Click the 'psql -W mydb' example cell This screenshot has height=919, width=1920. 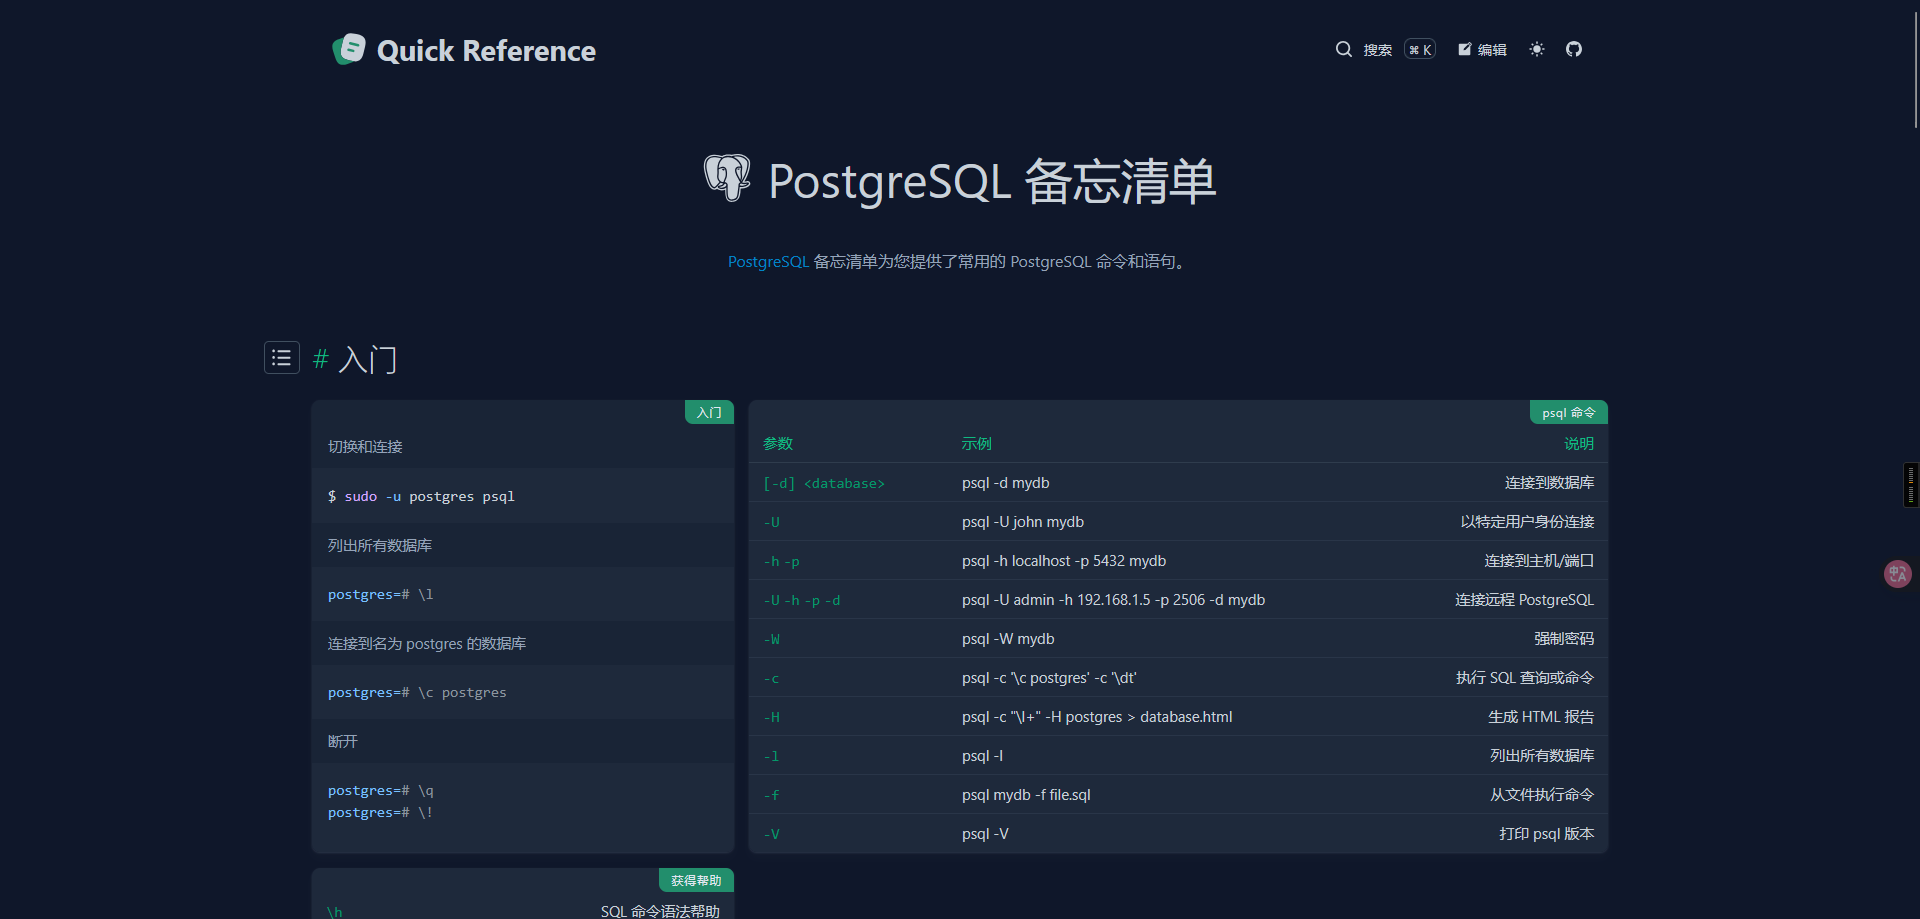click(1008, 639)
